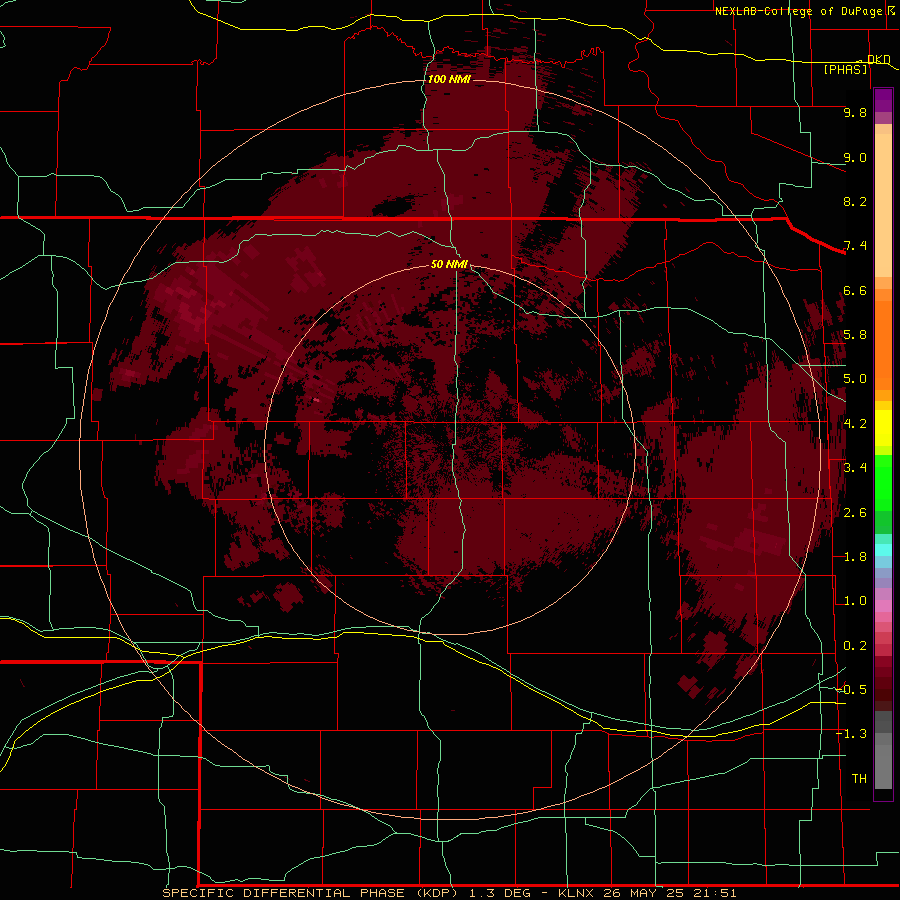The image size is (900, 900).
Task: Click the pink swatch on color bar
Action: coord(883,606)
